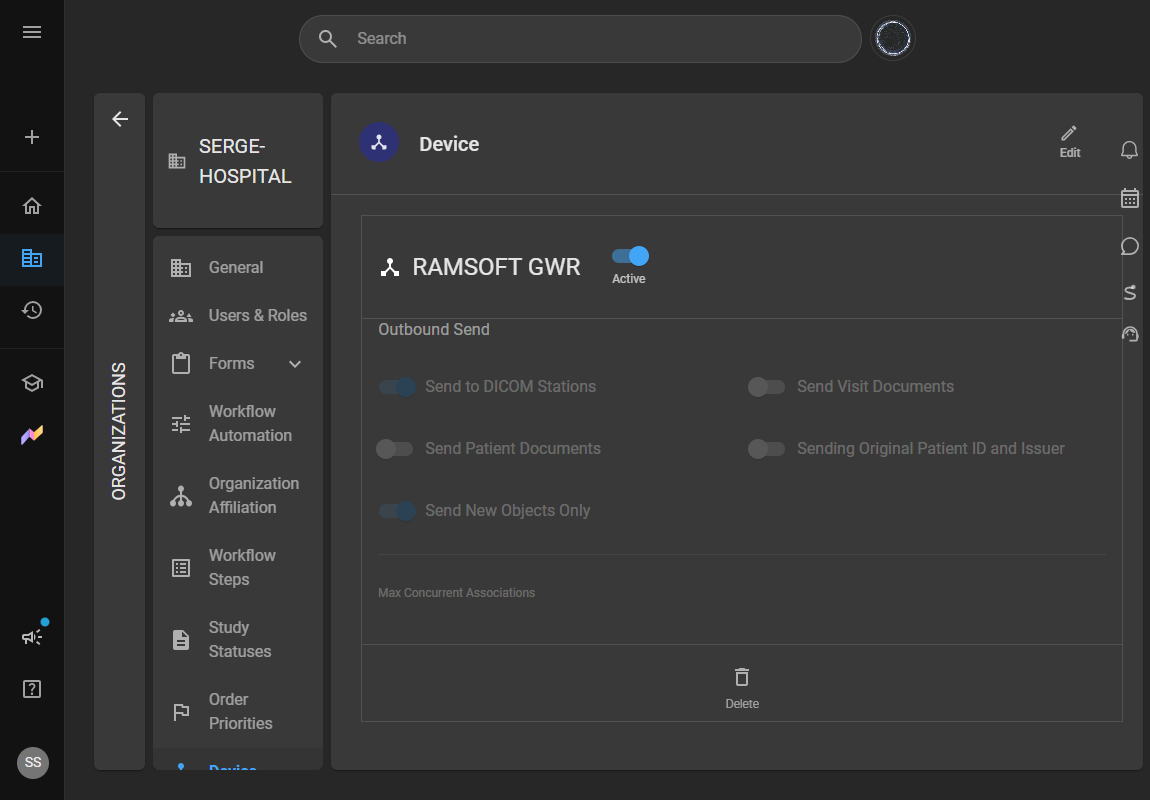Toggle Sending Original Patient ID and Issuer
Image resolution: width=1150 pixels, height=800 pixels.
tap(766, 449)
